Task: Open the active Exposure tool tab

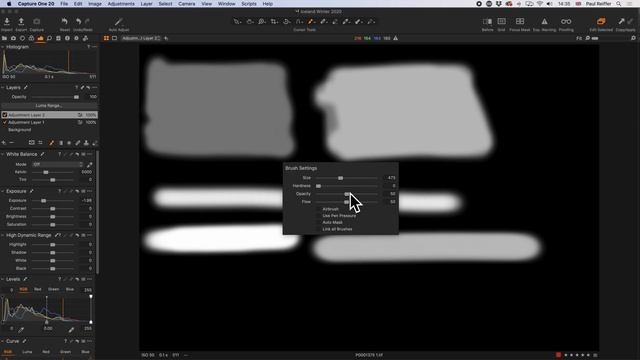Action: (40, 38)
